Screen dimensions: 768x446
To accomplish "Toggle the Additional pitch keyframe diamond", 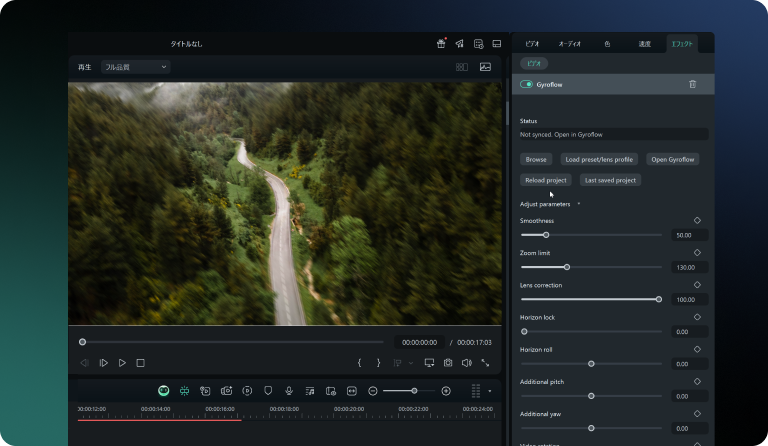I will (697, 381).
